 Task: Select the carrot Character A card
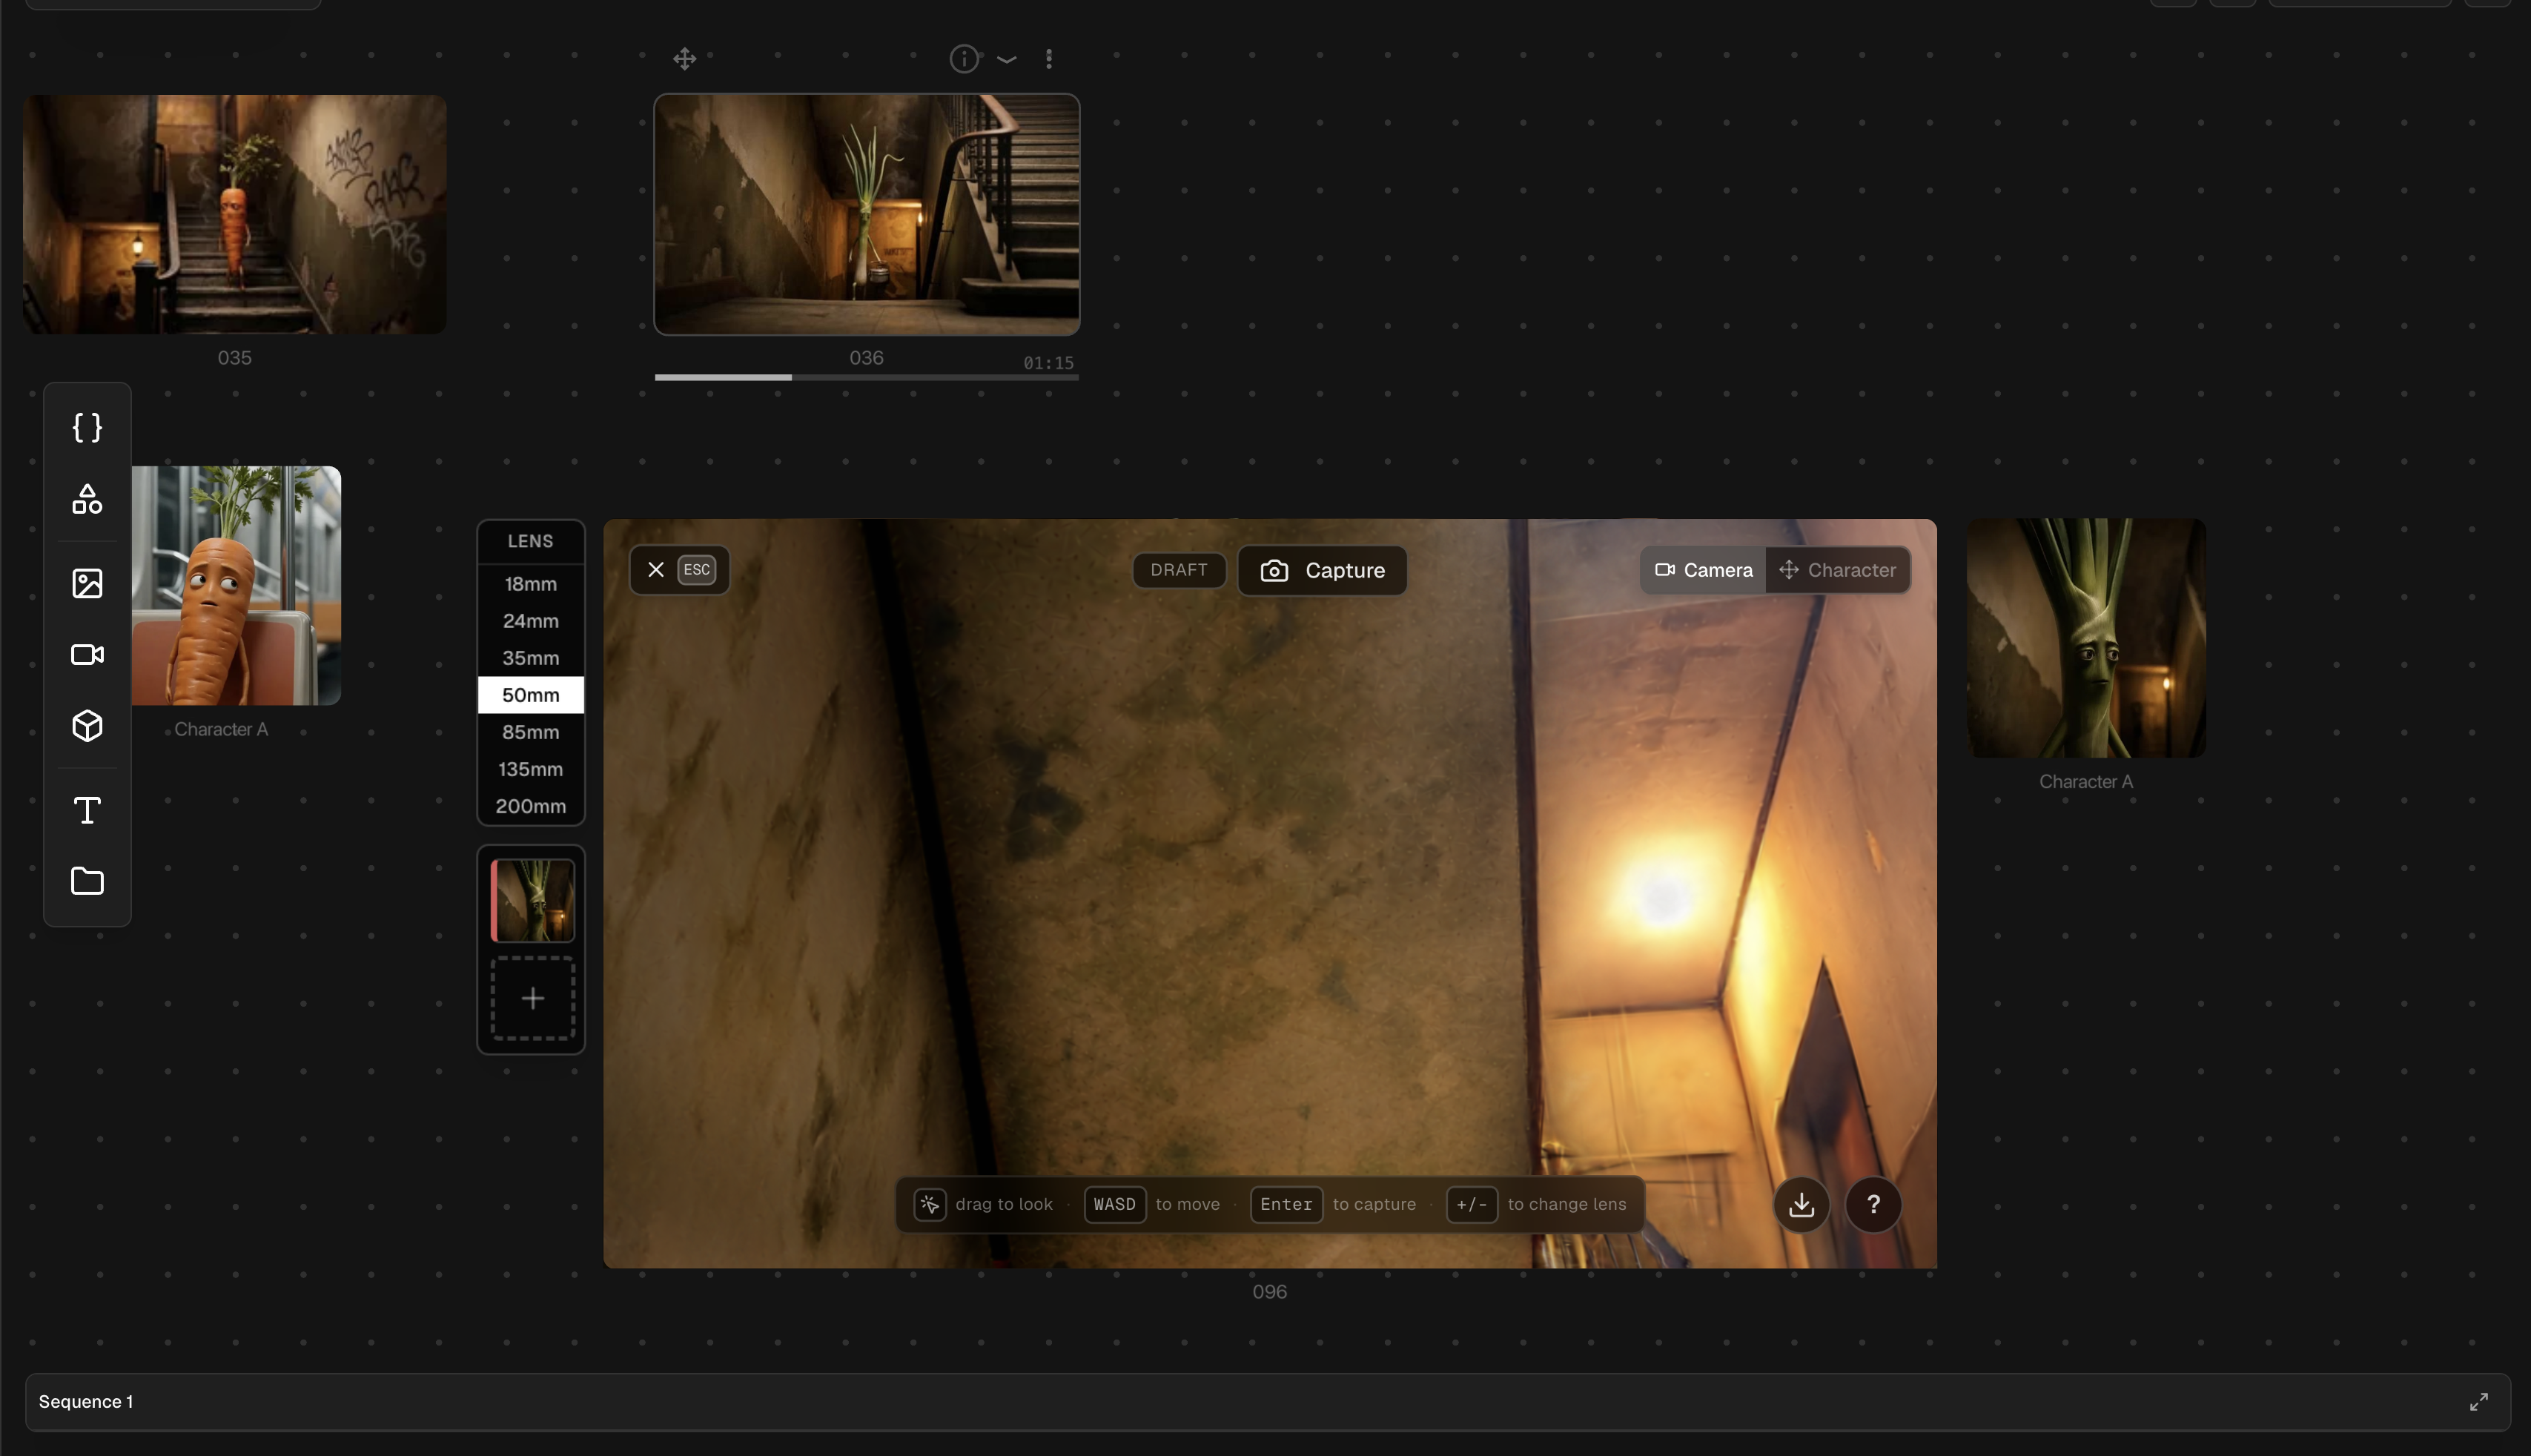coord(237,585)
